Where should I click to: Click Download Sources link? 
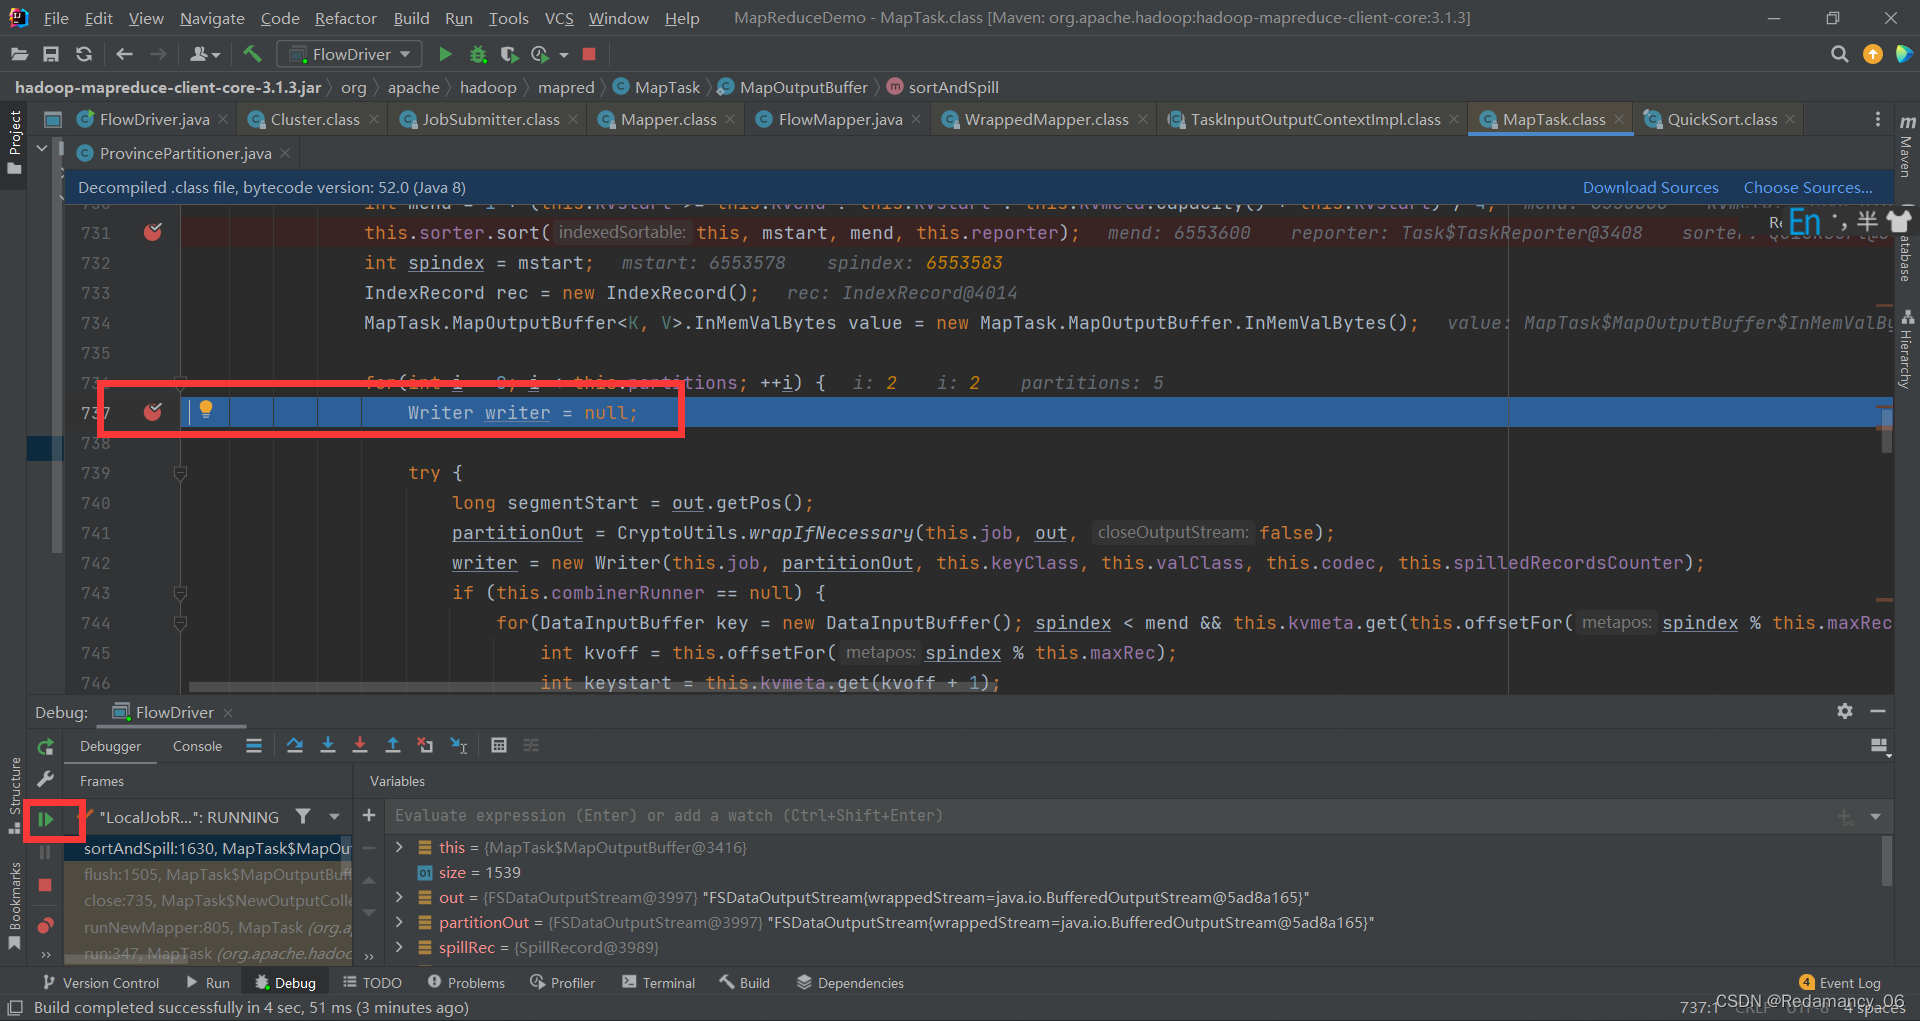pos(1650,187)
